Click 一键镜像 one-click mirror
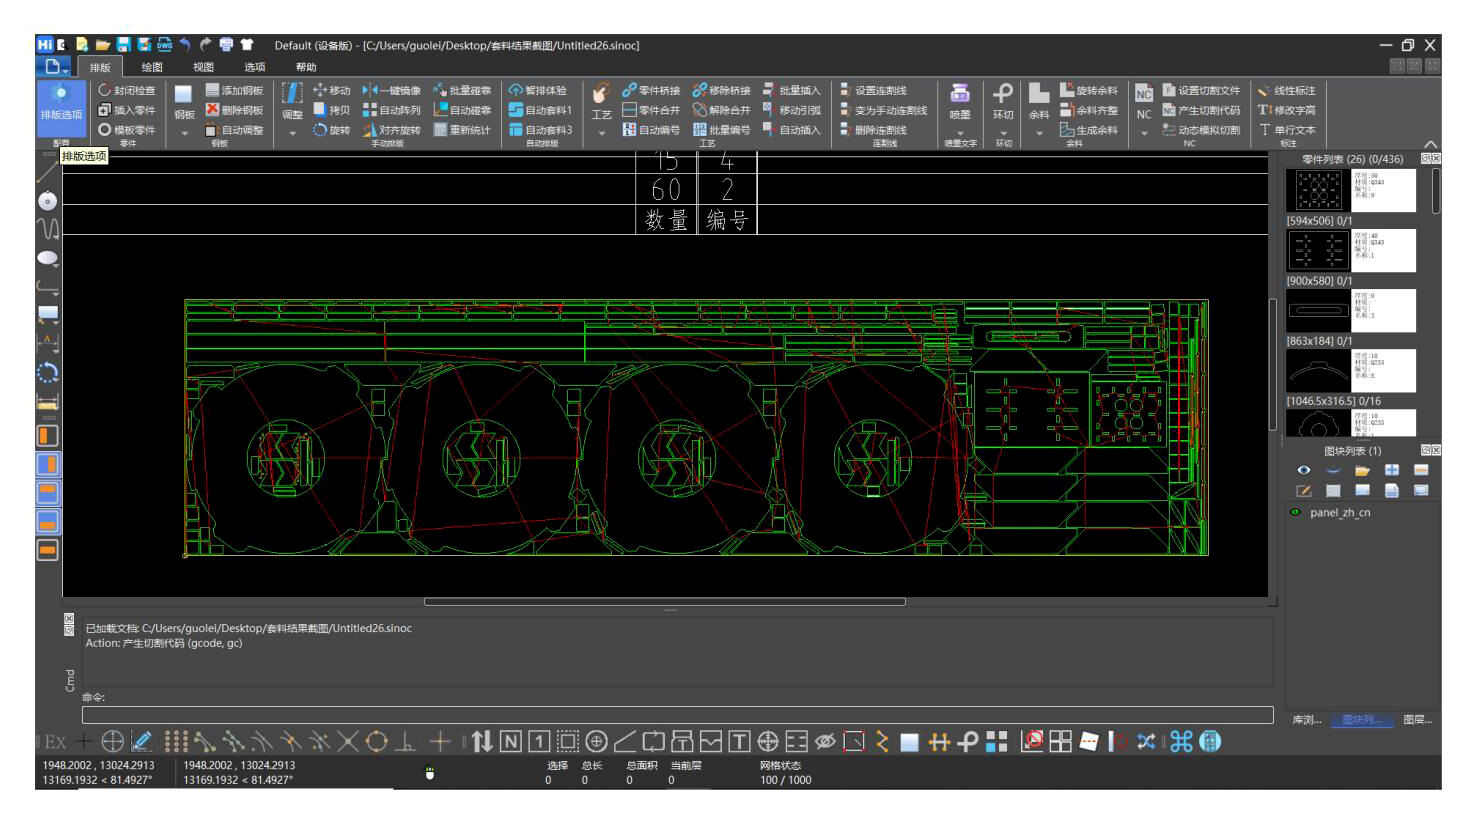The height and width of the screenshot is (813, 1470). pos(392,90)
